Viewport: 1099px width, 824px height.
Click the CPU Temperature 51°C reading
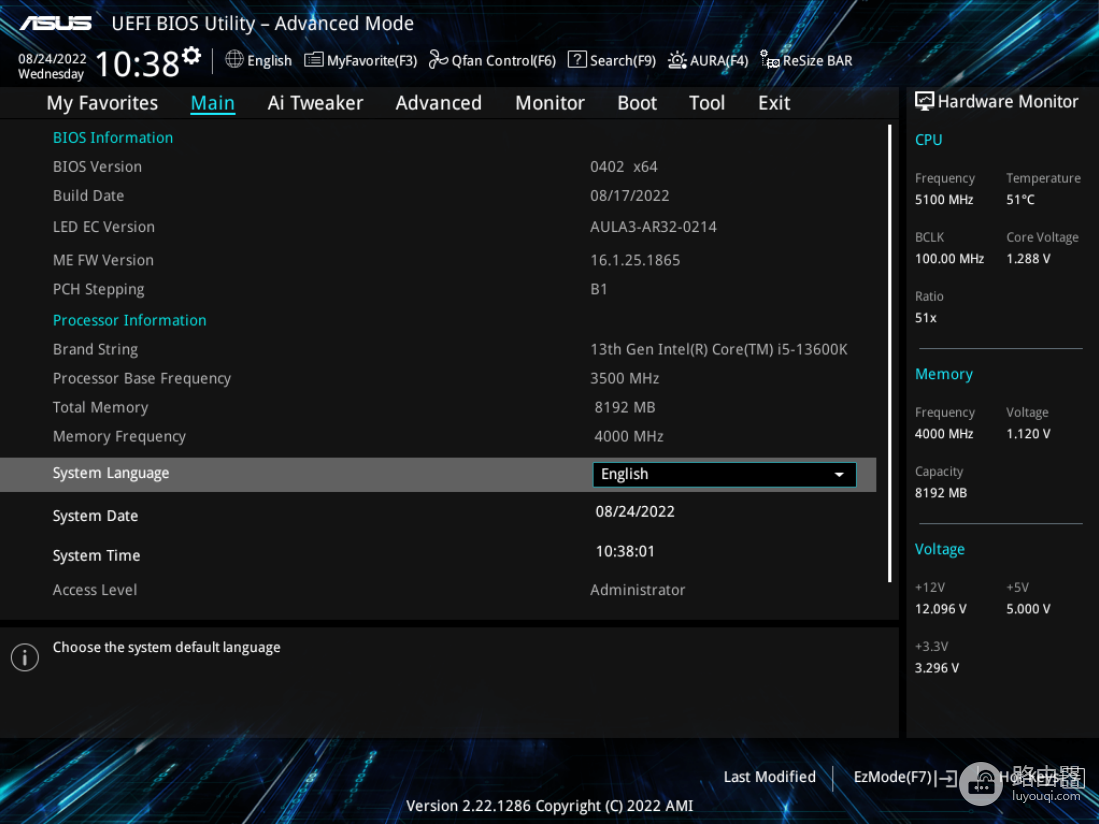[x=1020, y=200]
